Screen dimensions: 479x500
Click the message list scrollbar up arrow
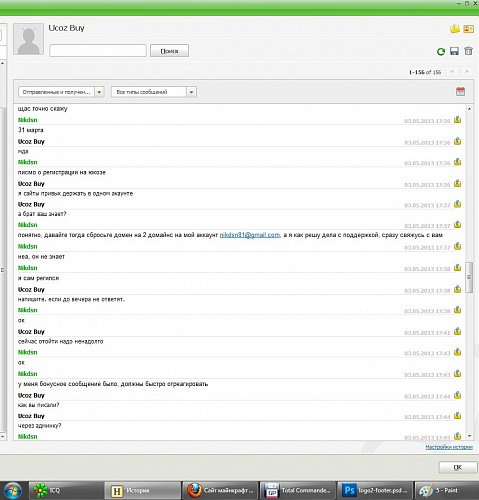point(469,109)
